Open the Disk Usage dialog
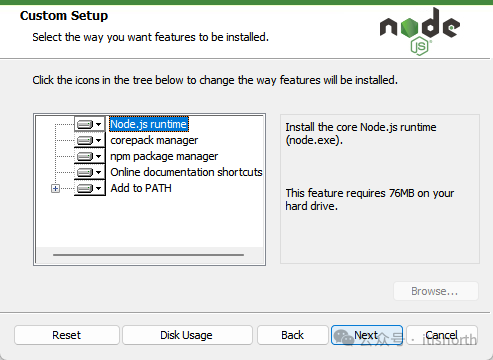The width and height of the screenshot is (493, 360). (187, 335)
